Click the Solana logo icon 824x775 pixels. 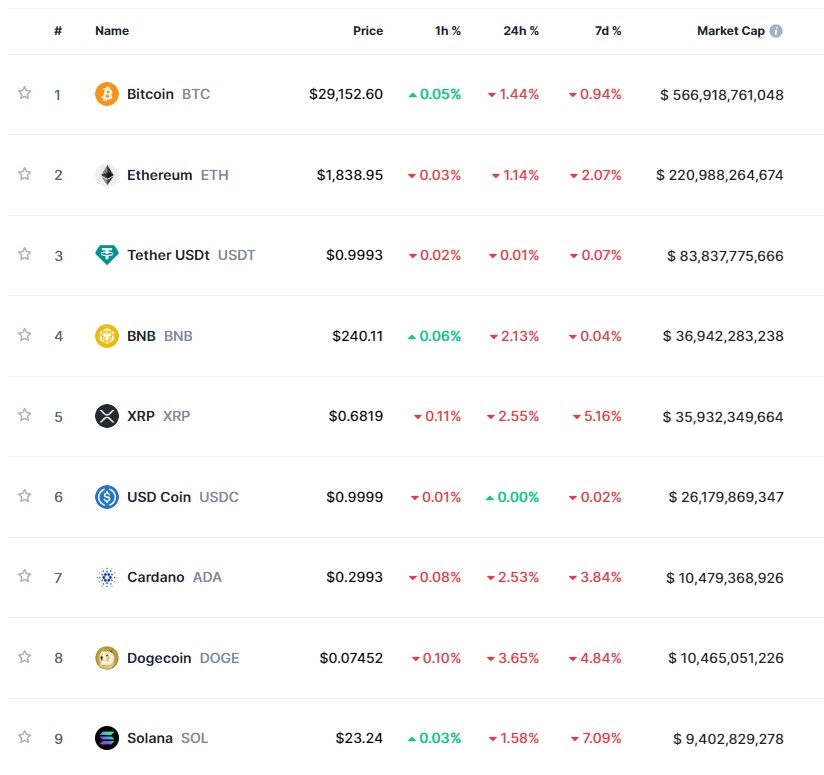(106, 738)
